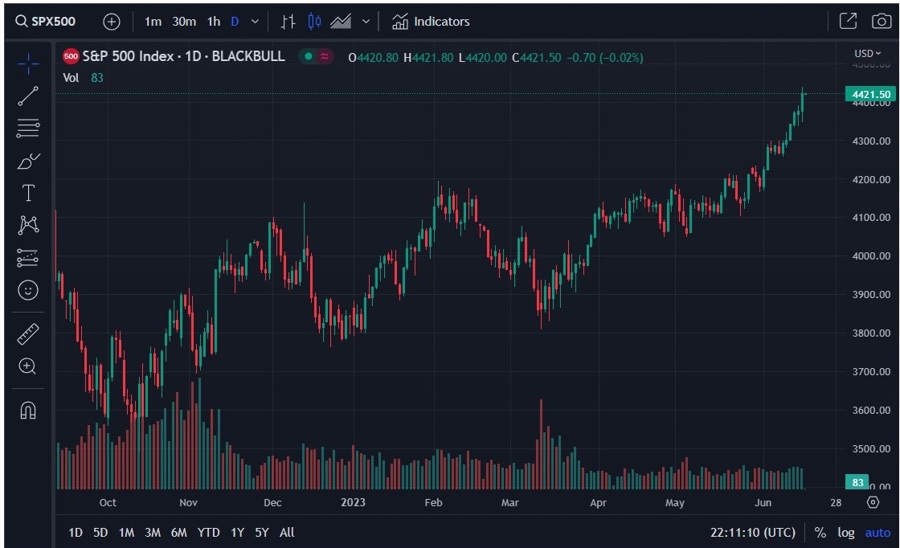The height and width of the screenshot is (548, 900).
Task: Expand the timeframe interval dropdown arrow
Action: tap(255, 21)
